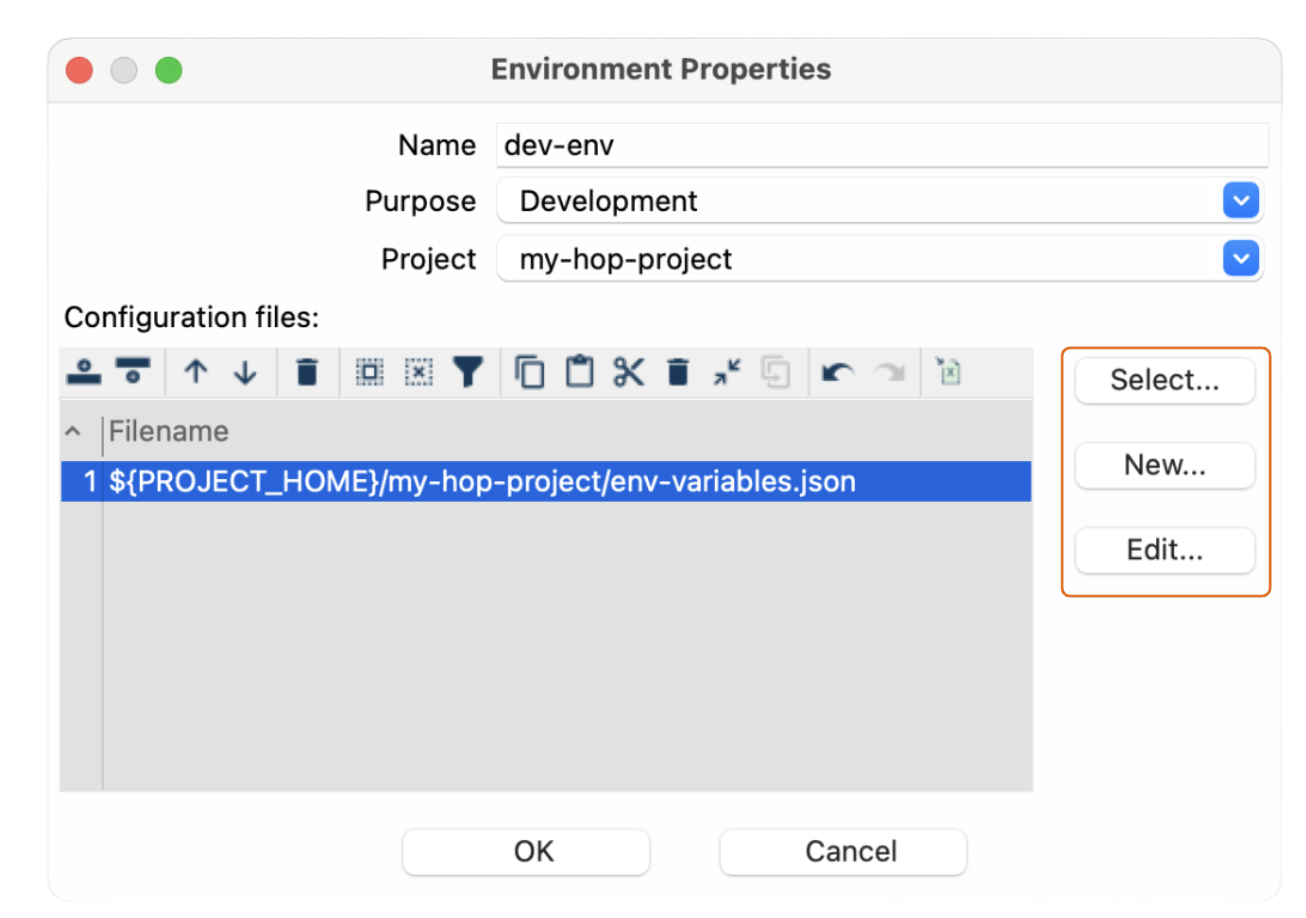Click the New... configuration file button
The height and width of the screenshot is (918, 1306).
point(1164,465)
